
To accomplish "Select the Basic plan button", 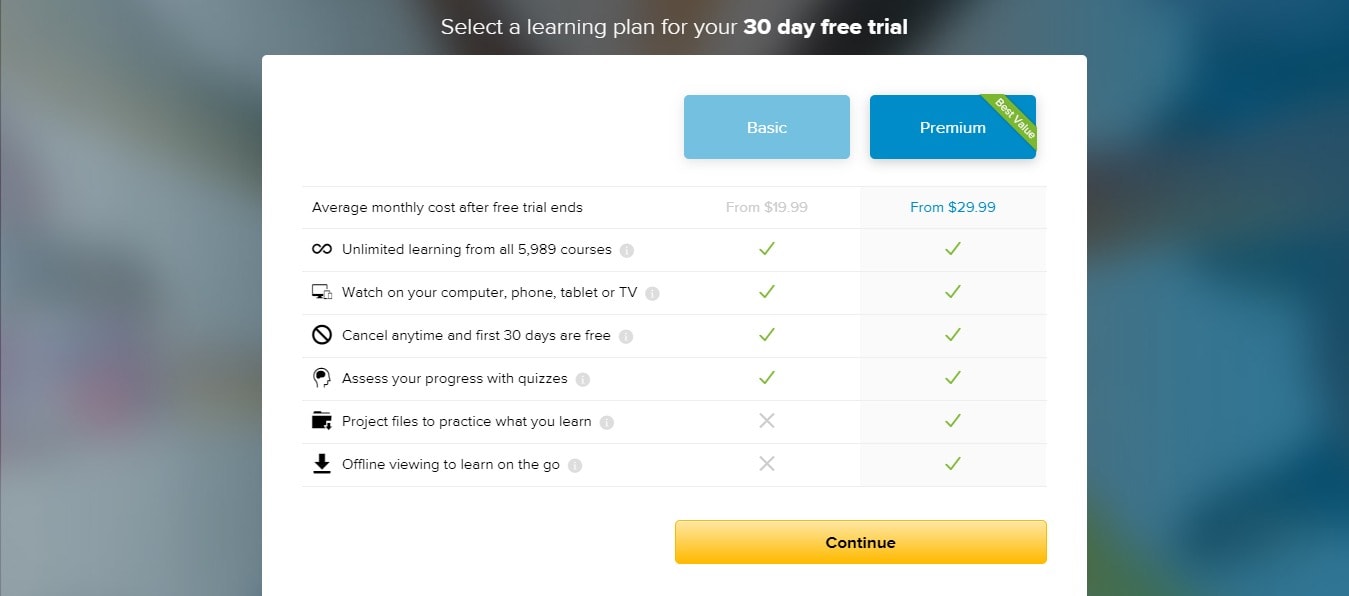I will pyautogui.click(x=767, y=127).
